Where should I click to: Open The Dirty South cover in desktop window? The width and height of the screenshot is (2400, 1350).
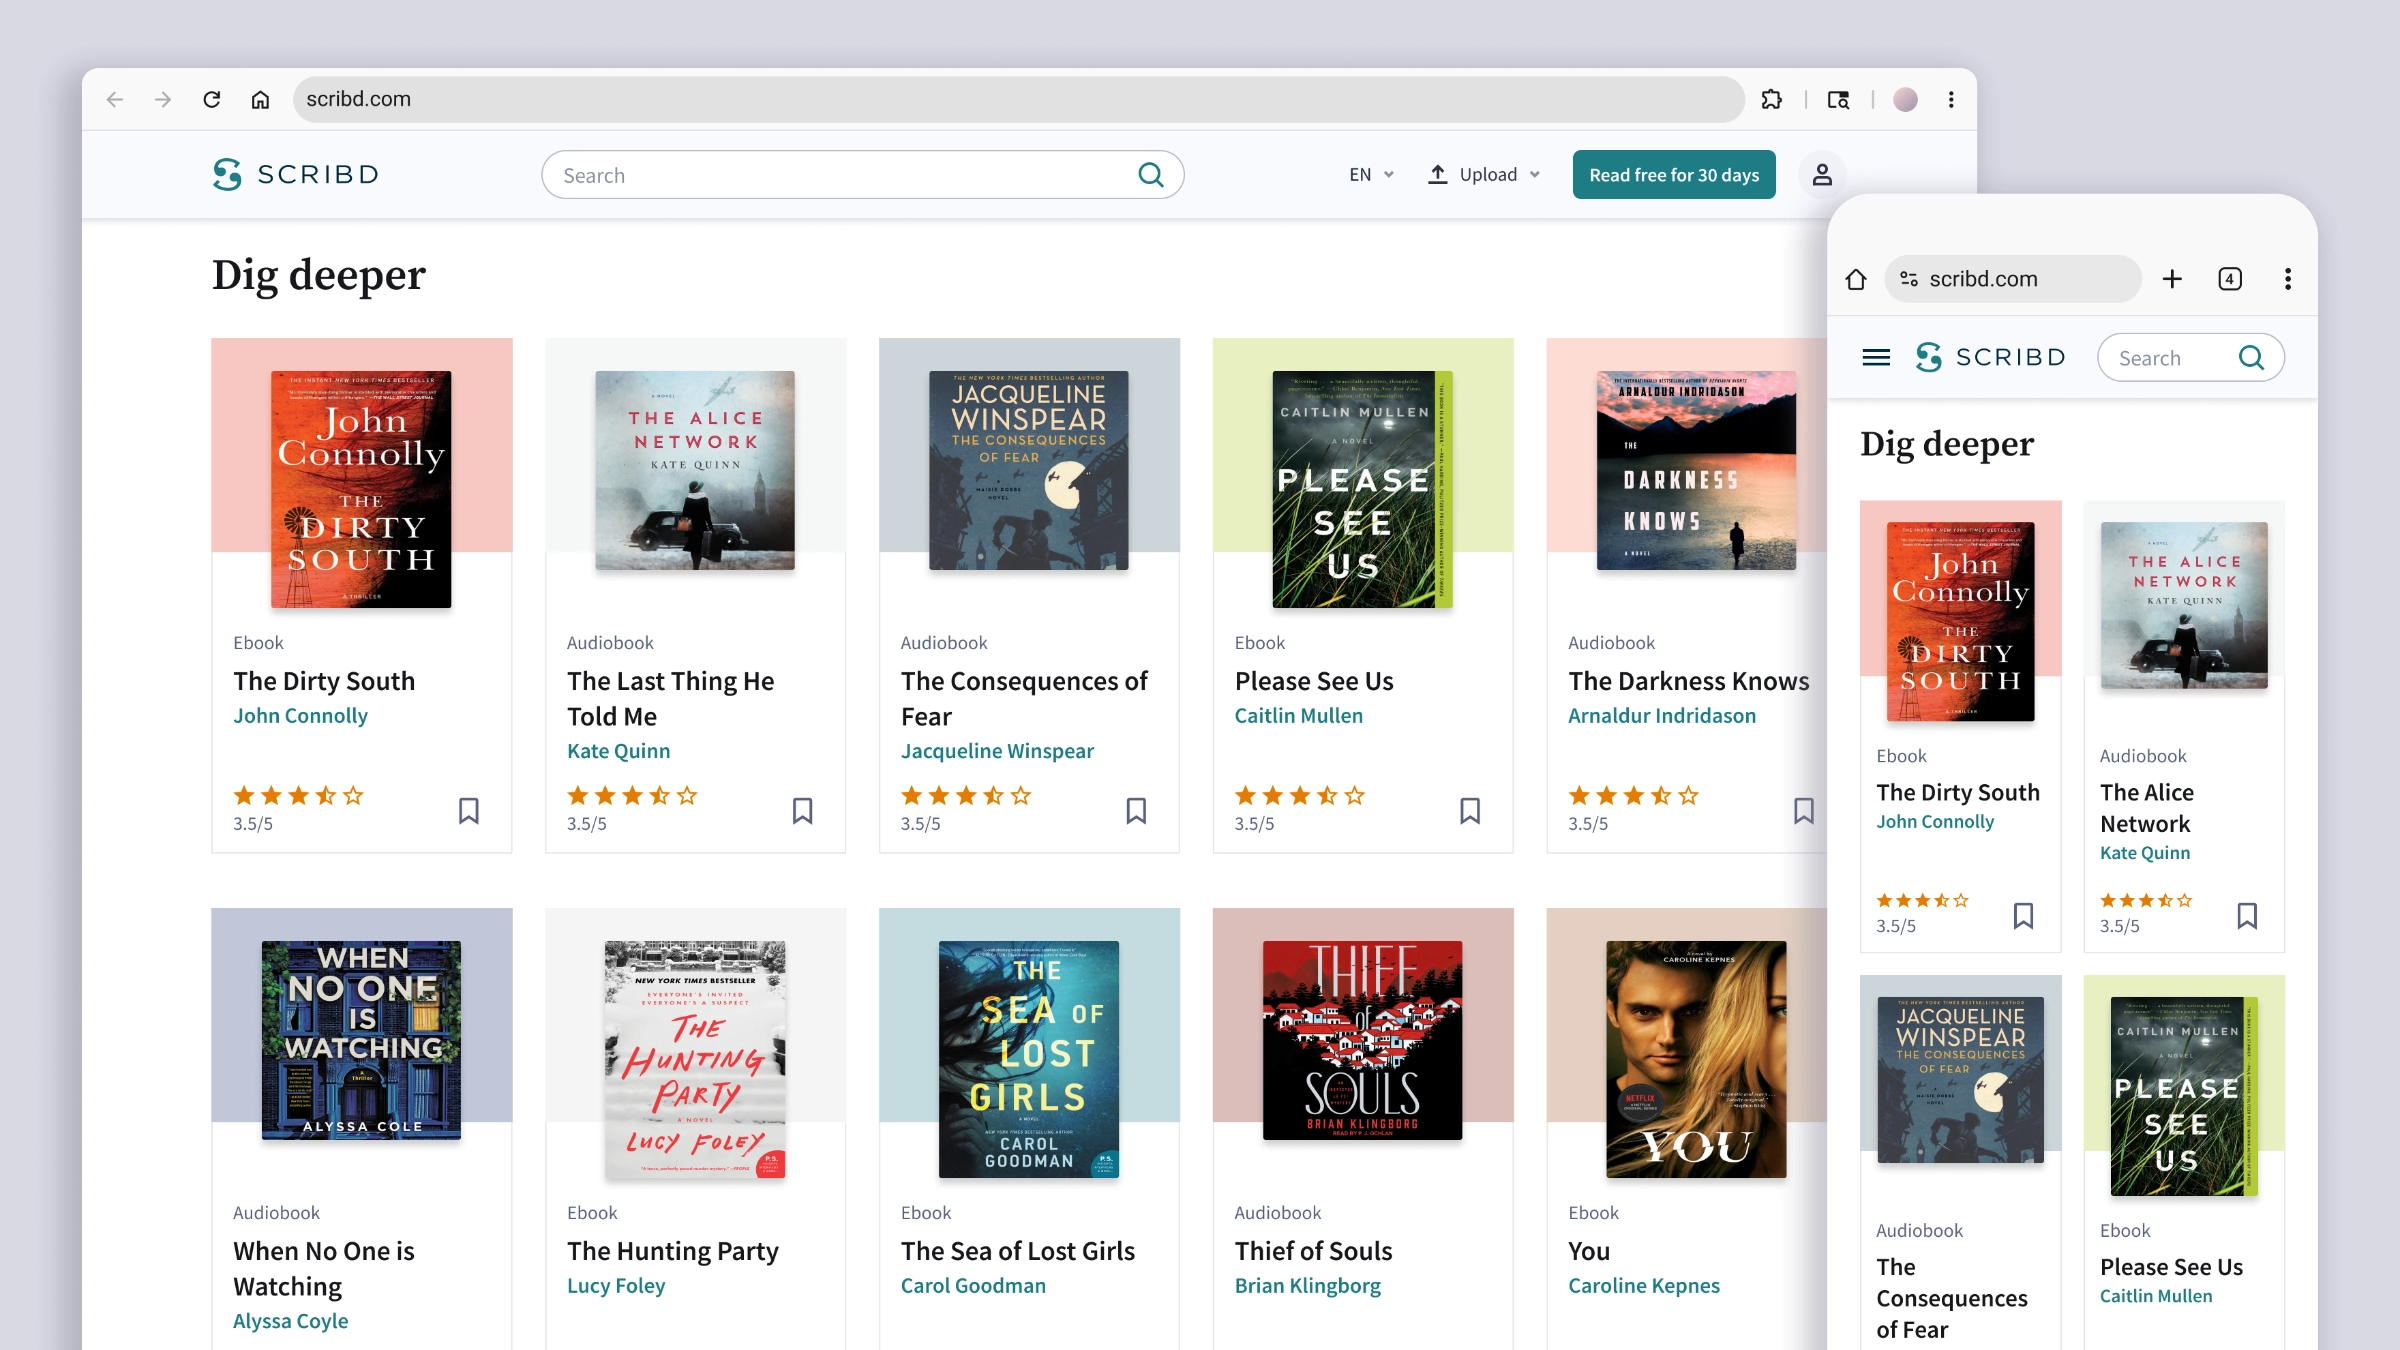click(x=361, y=489)
